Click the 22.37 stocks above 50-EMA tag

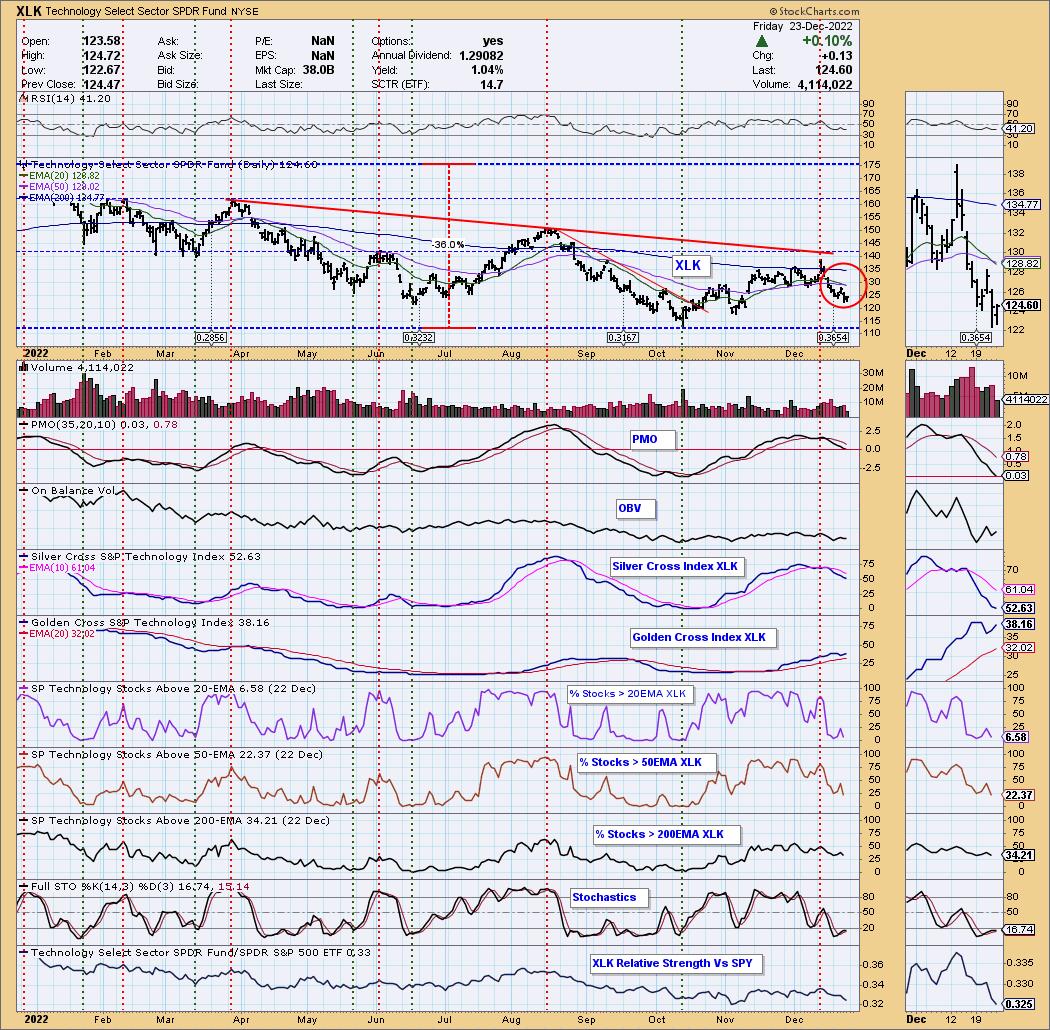tap(1020, 795)
